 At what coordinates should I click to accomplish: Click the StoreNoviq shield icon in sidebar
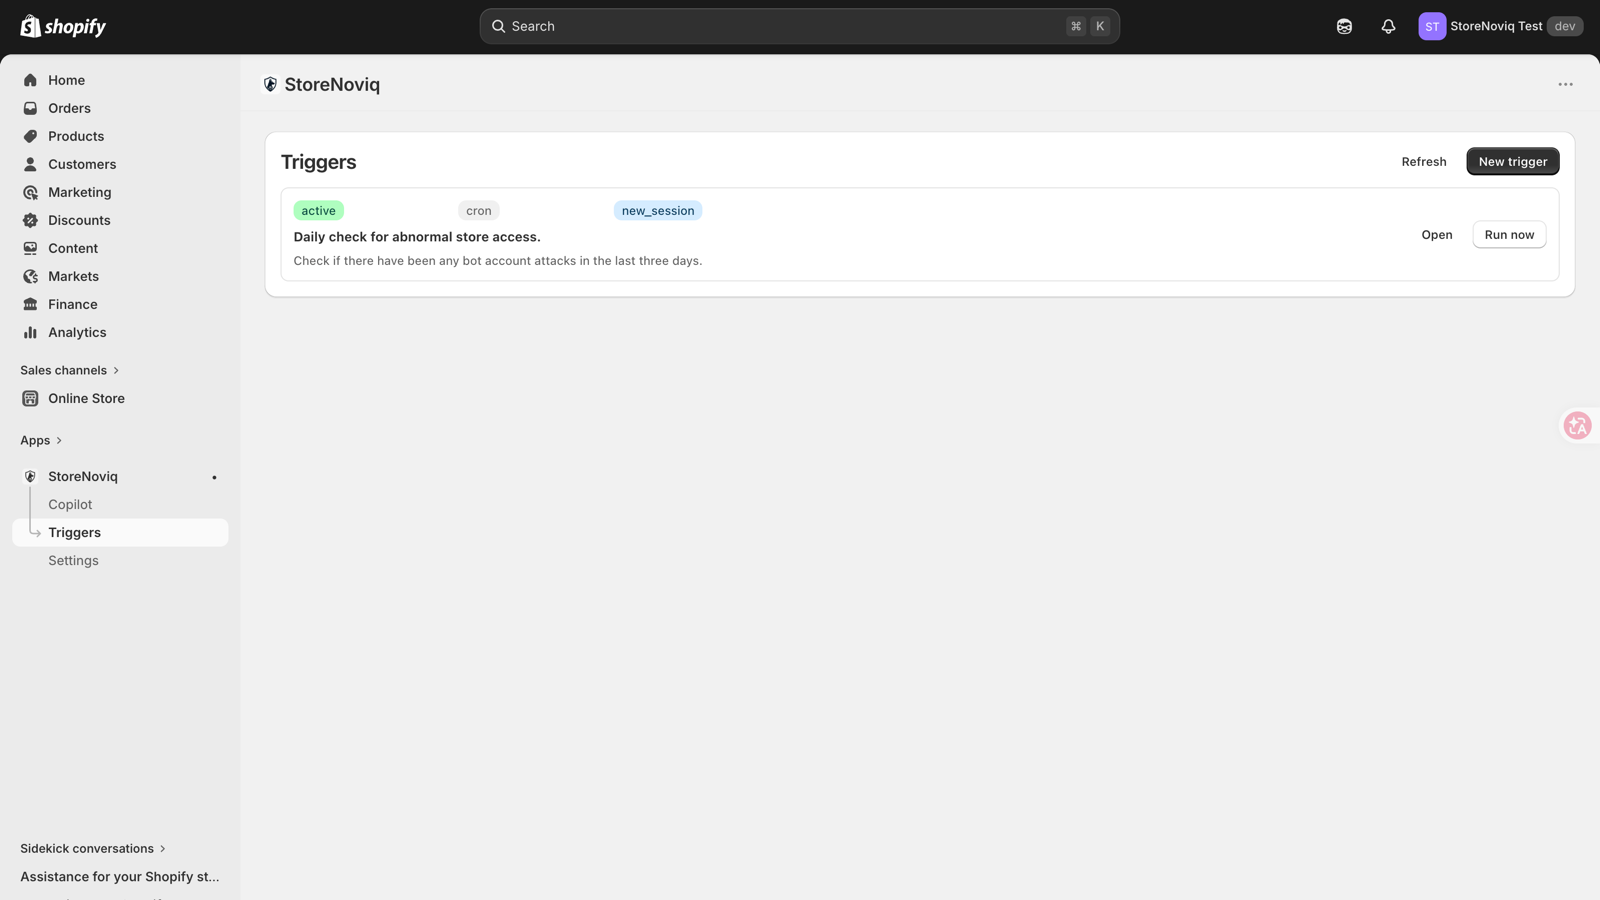click(30, 477)
